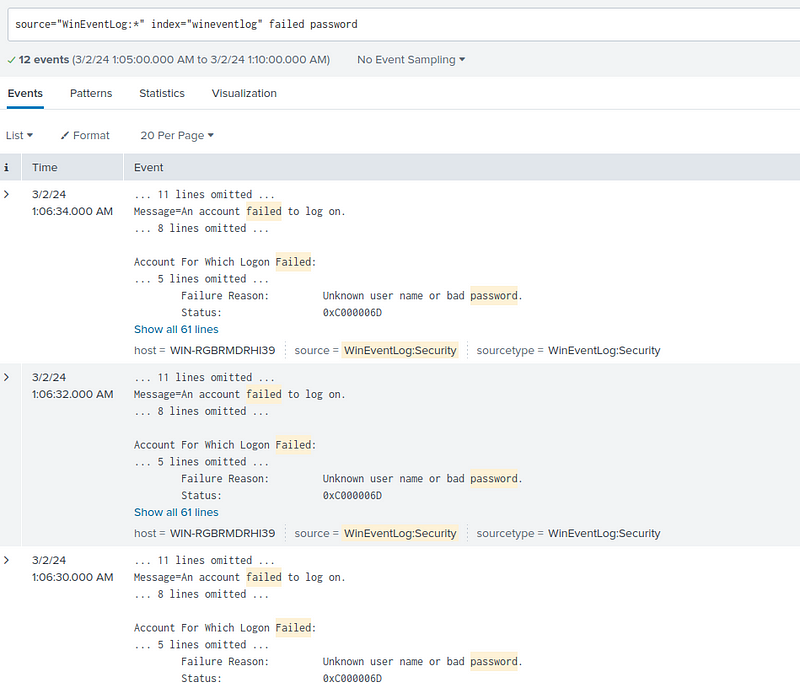The width and height of the screenshot is (800, 683).
Task: Switch to the Patterns tab
Action: point(91,93)
